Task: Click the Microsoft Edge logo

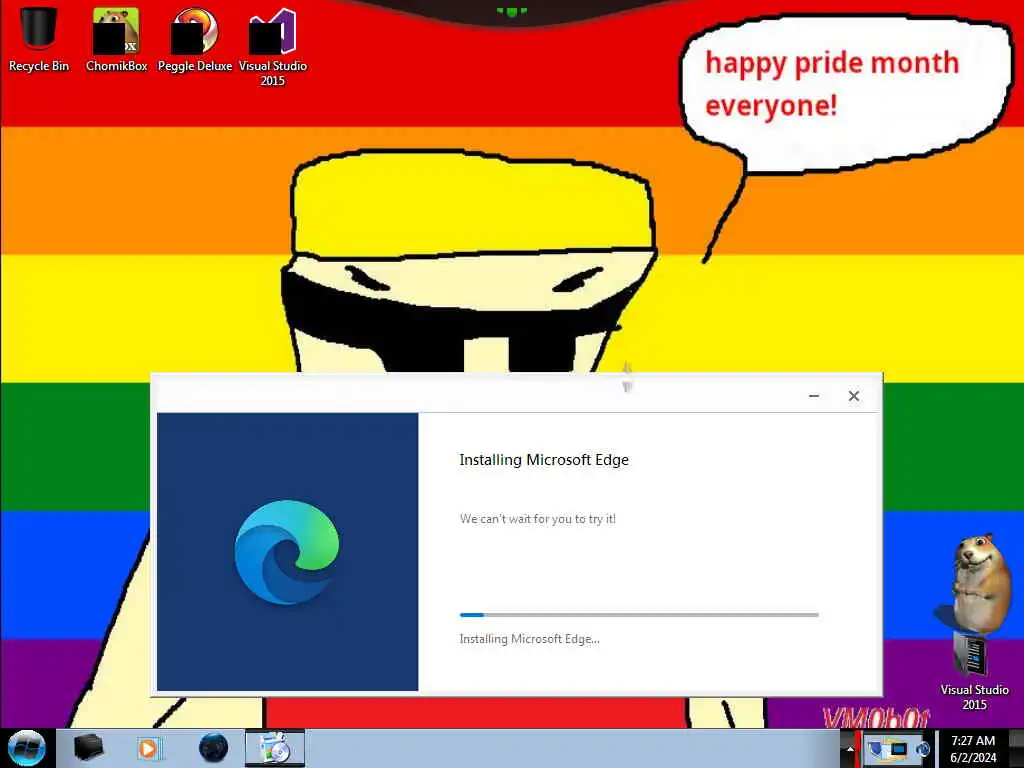Action: (287, 552)
